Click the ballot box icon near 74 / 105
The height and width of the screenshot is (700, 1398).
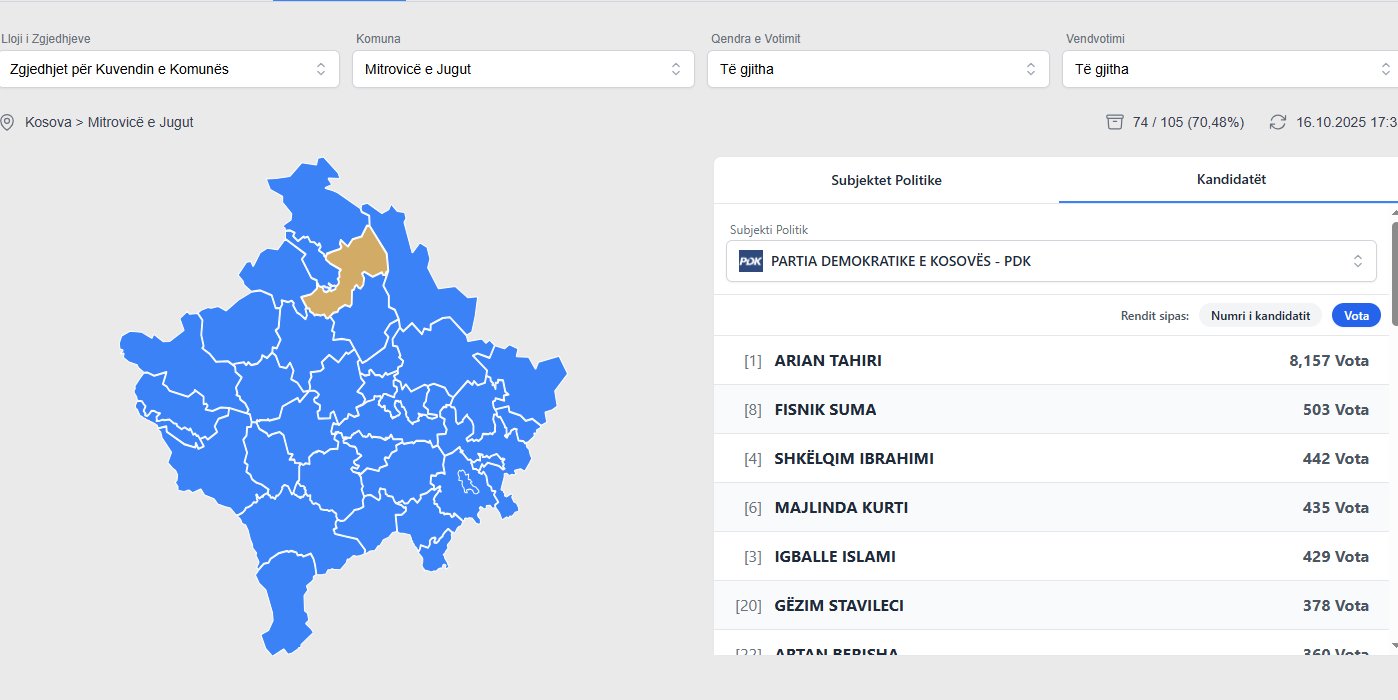1114,122
